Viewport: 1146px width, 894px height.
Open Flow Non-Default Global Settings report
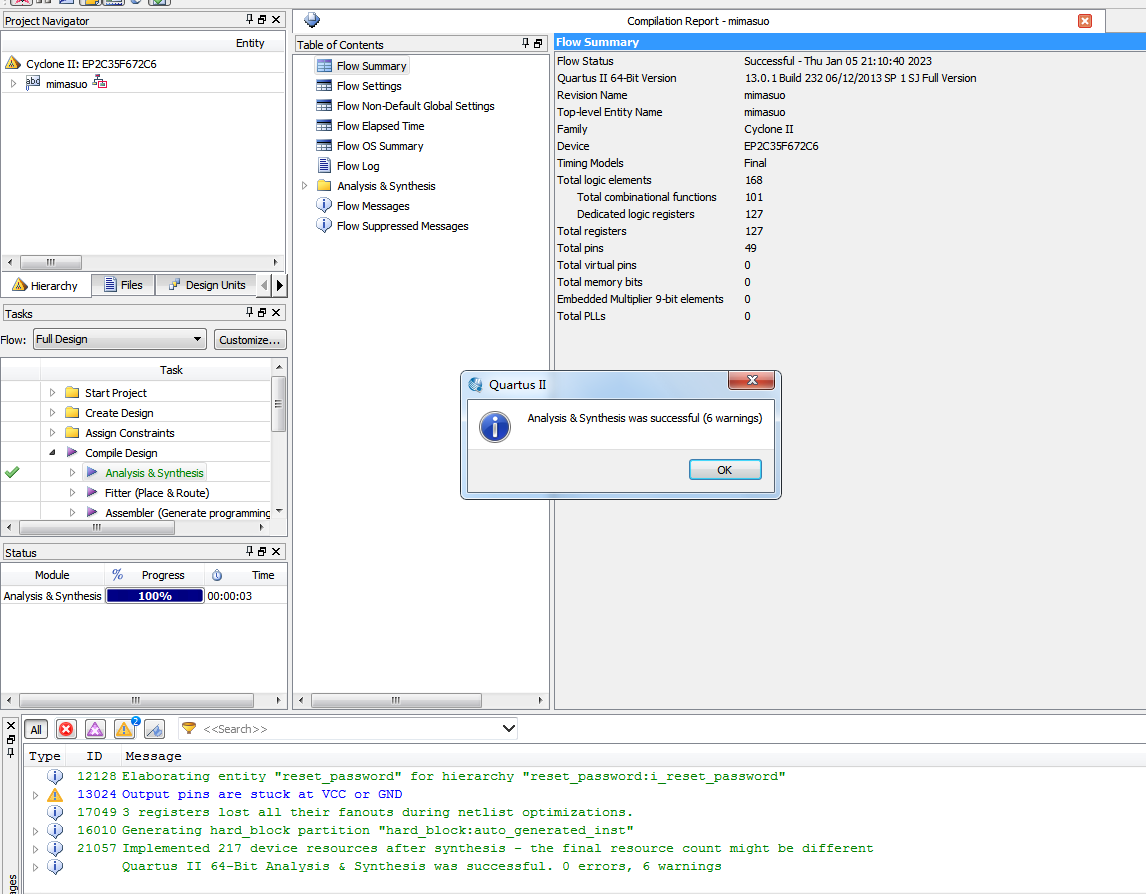coord(415,106)
